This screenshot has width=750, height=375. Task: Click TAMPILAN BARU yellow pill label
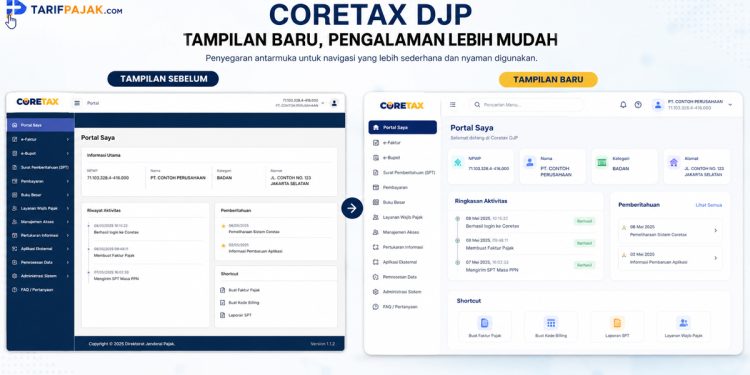point(548,79)
